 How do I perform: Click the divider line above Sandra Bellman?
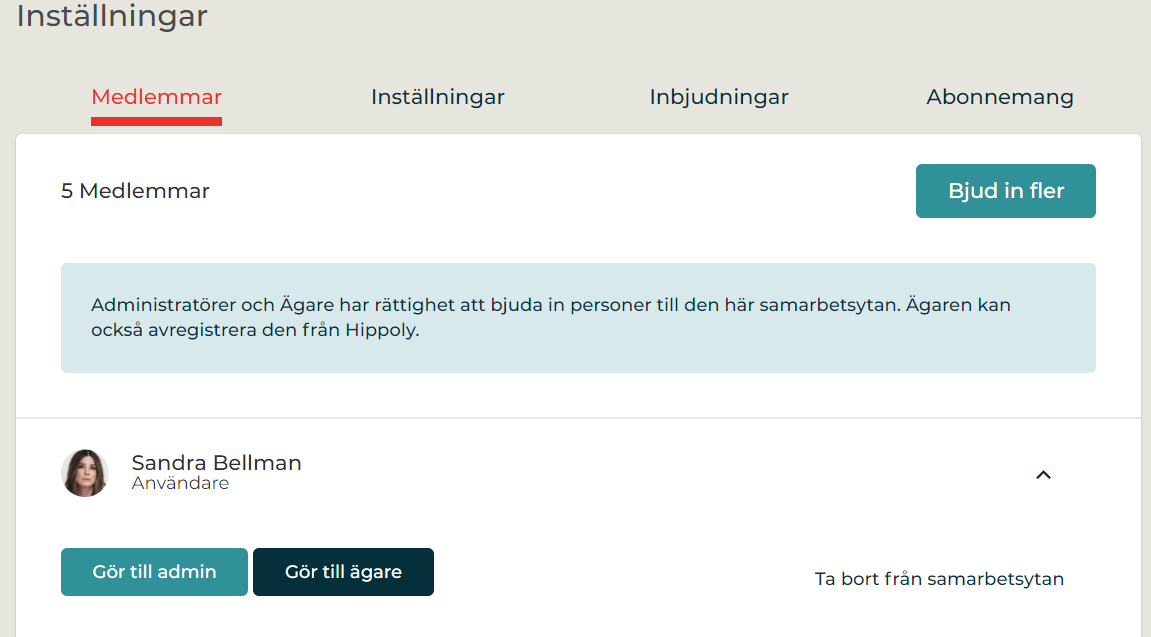[x=578, y=418]
